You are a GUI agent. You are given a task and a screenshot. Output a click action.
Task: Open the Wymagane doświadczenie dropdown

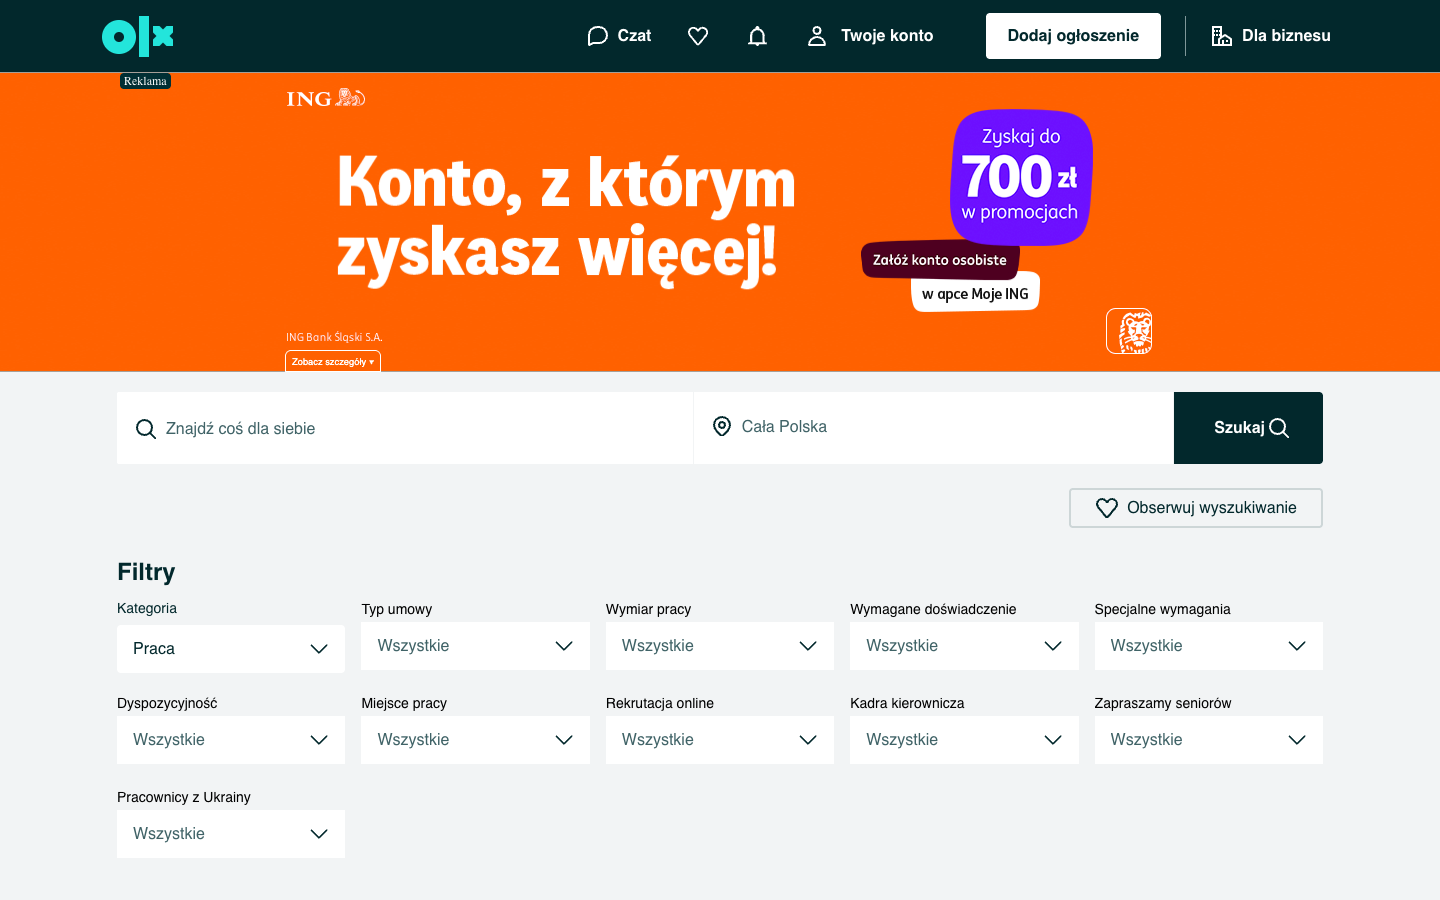coord(964,646)
